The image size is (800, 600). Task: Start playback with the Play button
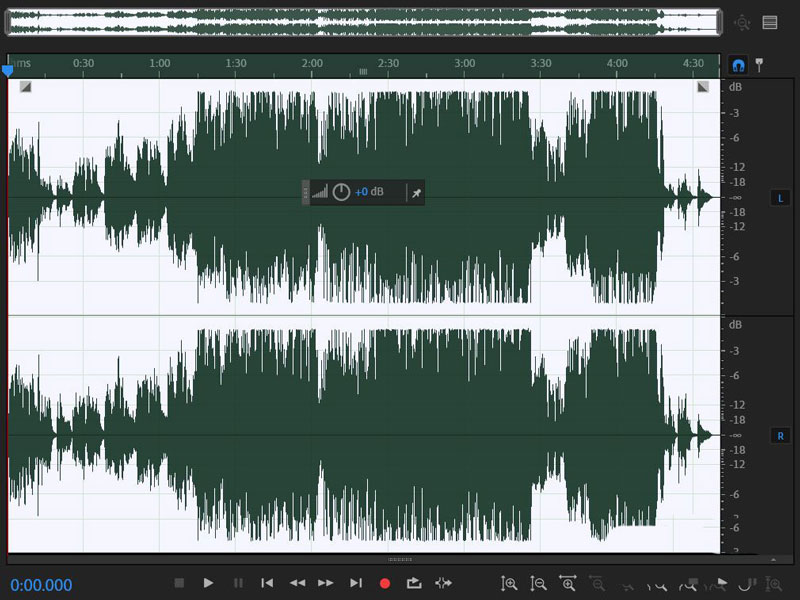(x=208, y=583)
